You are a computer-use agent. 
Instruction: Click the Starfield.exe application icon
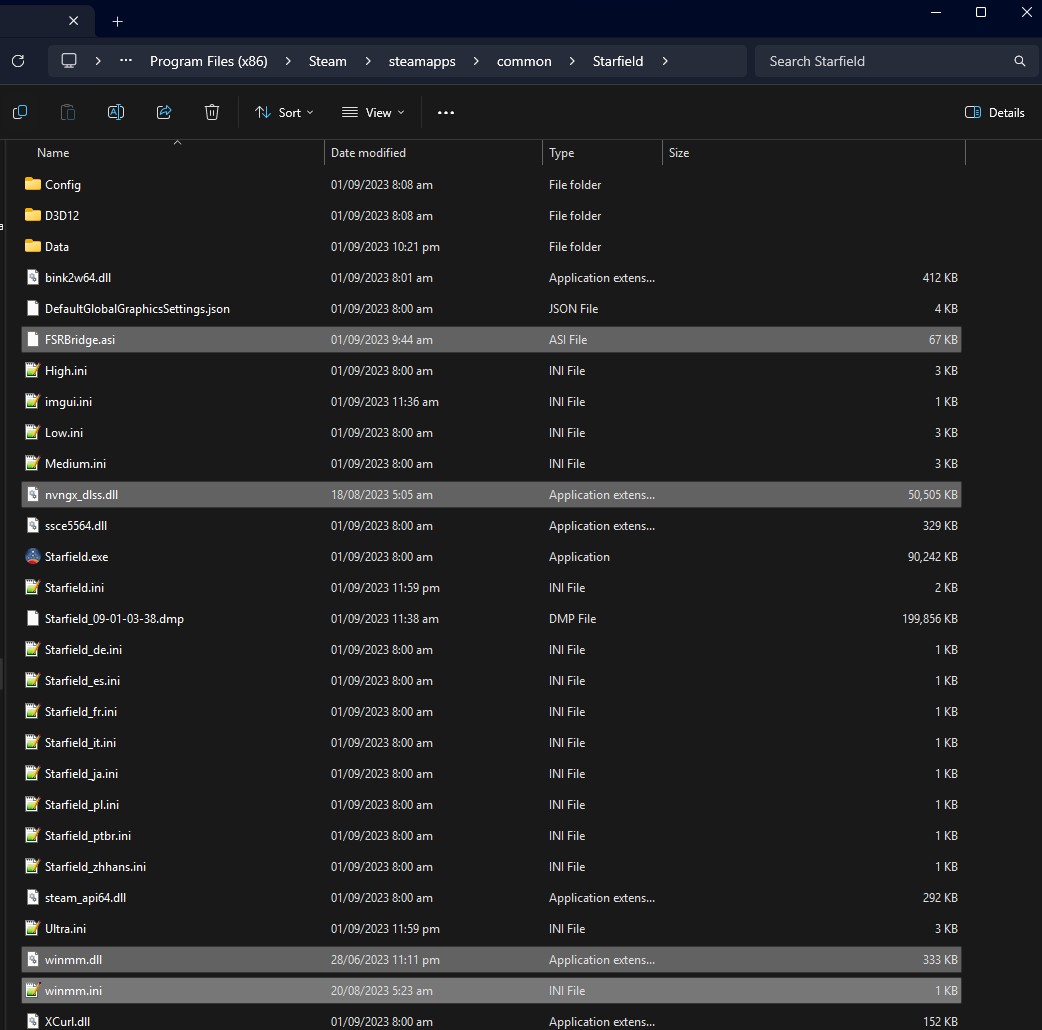pyautogui.click(x=33, y=557)
